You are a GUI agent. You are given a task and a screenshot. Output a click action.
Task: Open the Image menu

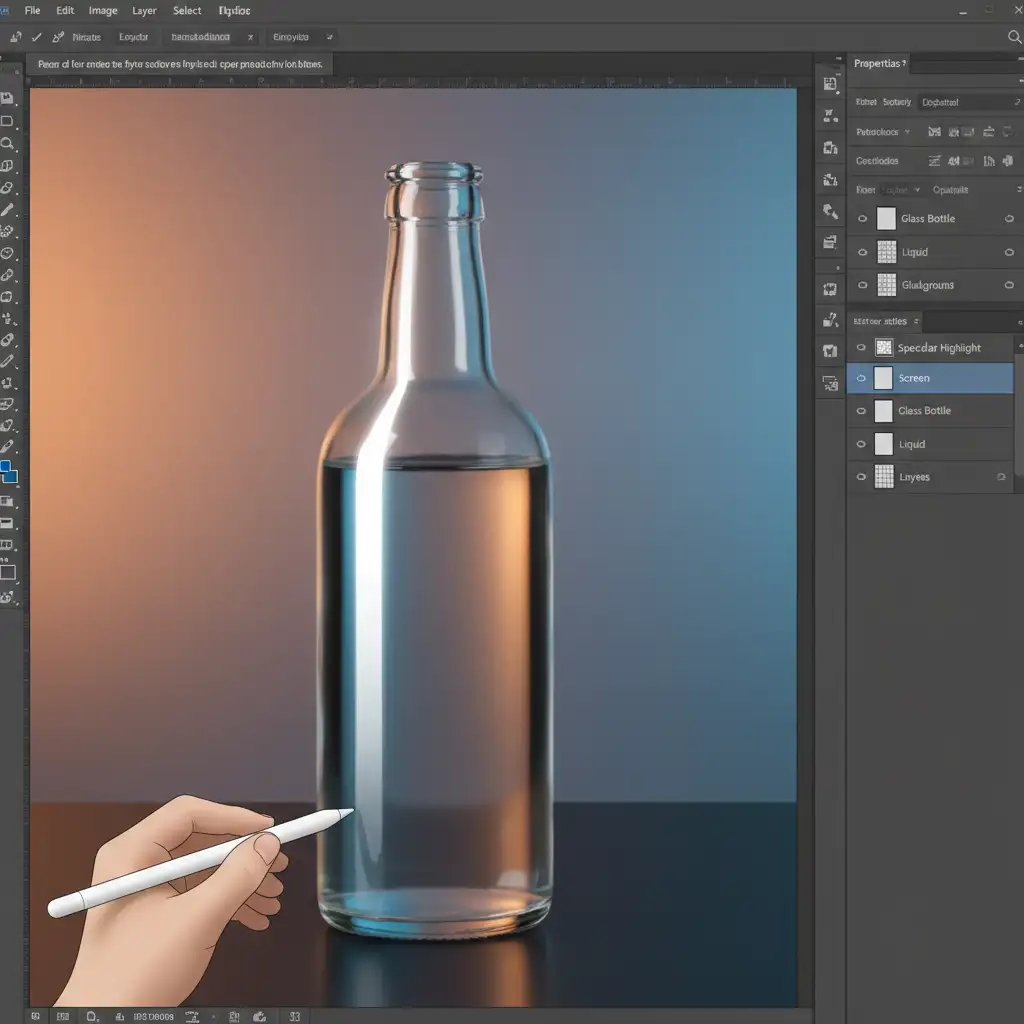tap(102, 11)
